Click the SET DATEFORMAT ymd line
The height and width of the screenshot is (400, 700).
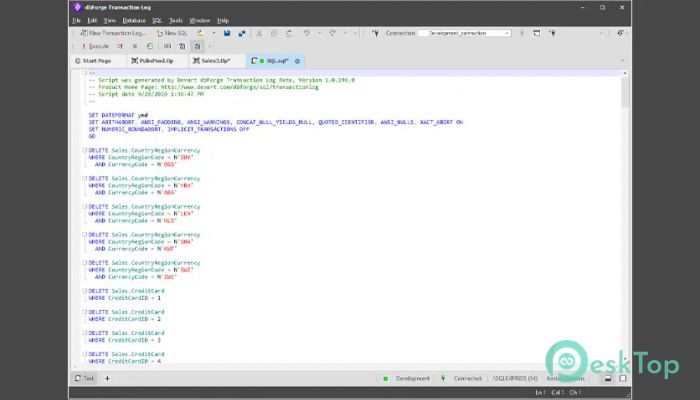click(x=118, y=115)
